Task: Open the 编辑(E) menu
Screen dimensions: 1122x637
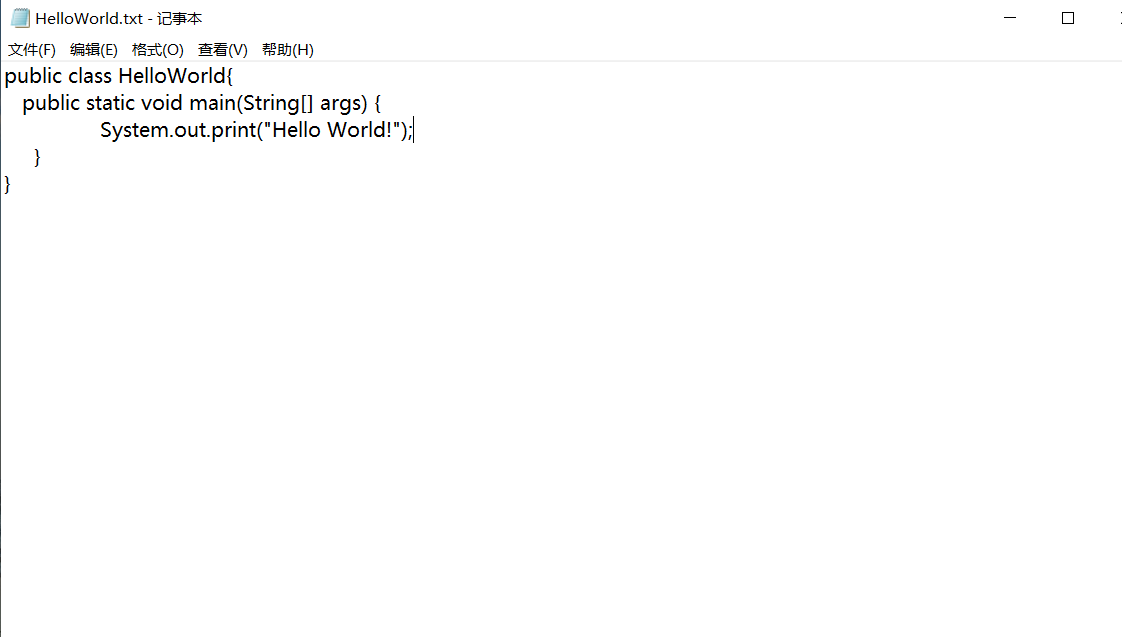Action: tap(94, 49)
